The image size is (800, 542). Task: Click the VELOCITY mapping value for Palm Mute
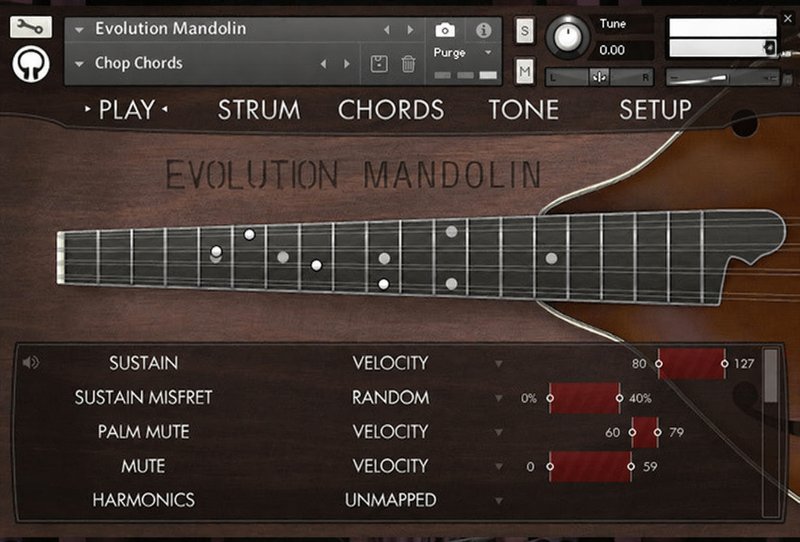coord(391,431)
